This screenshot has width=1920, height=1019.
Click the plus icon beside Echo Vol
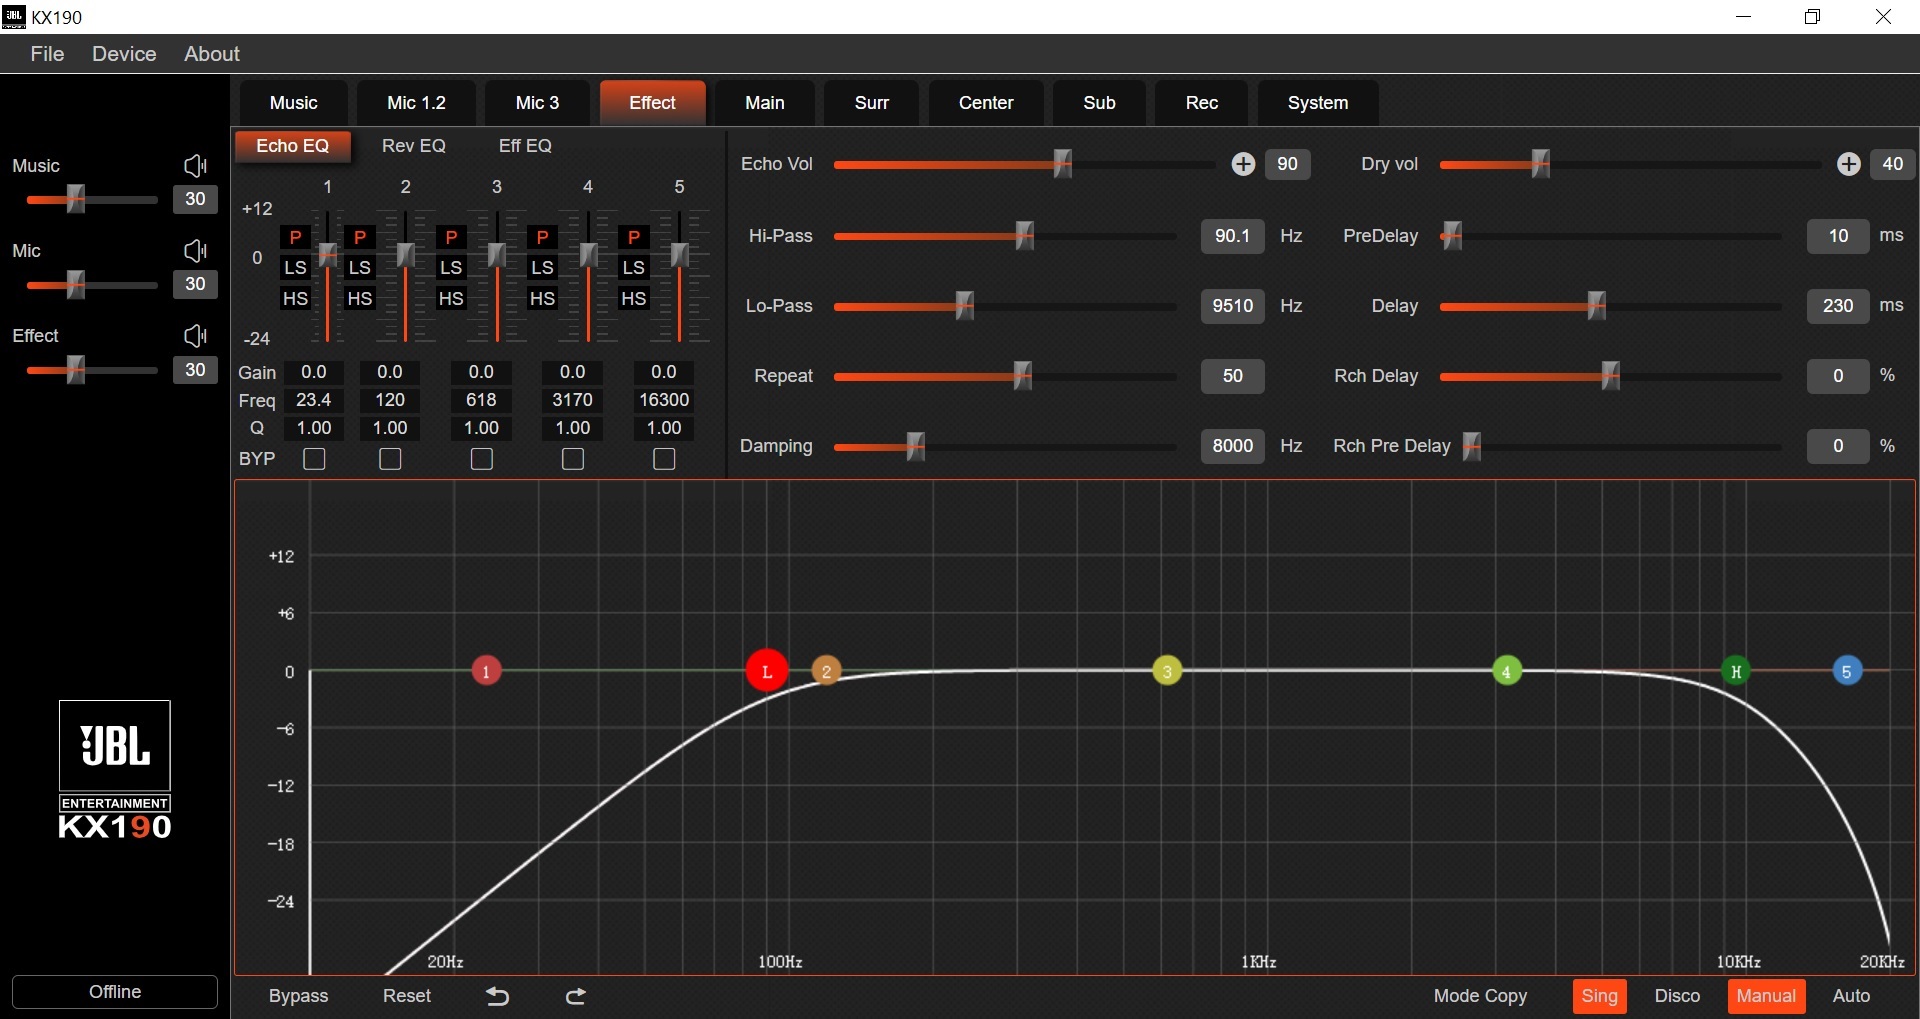(x=1243, y=164)
